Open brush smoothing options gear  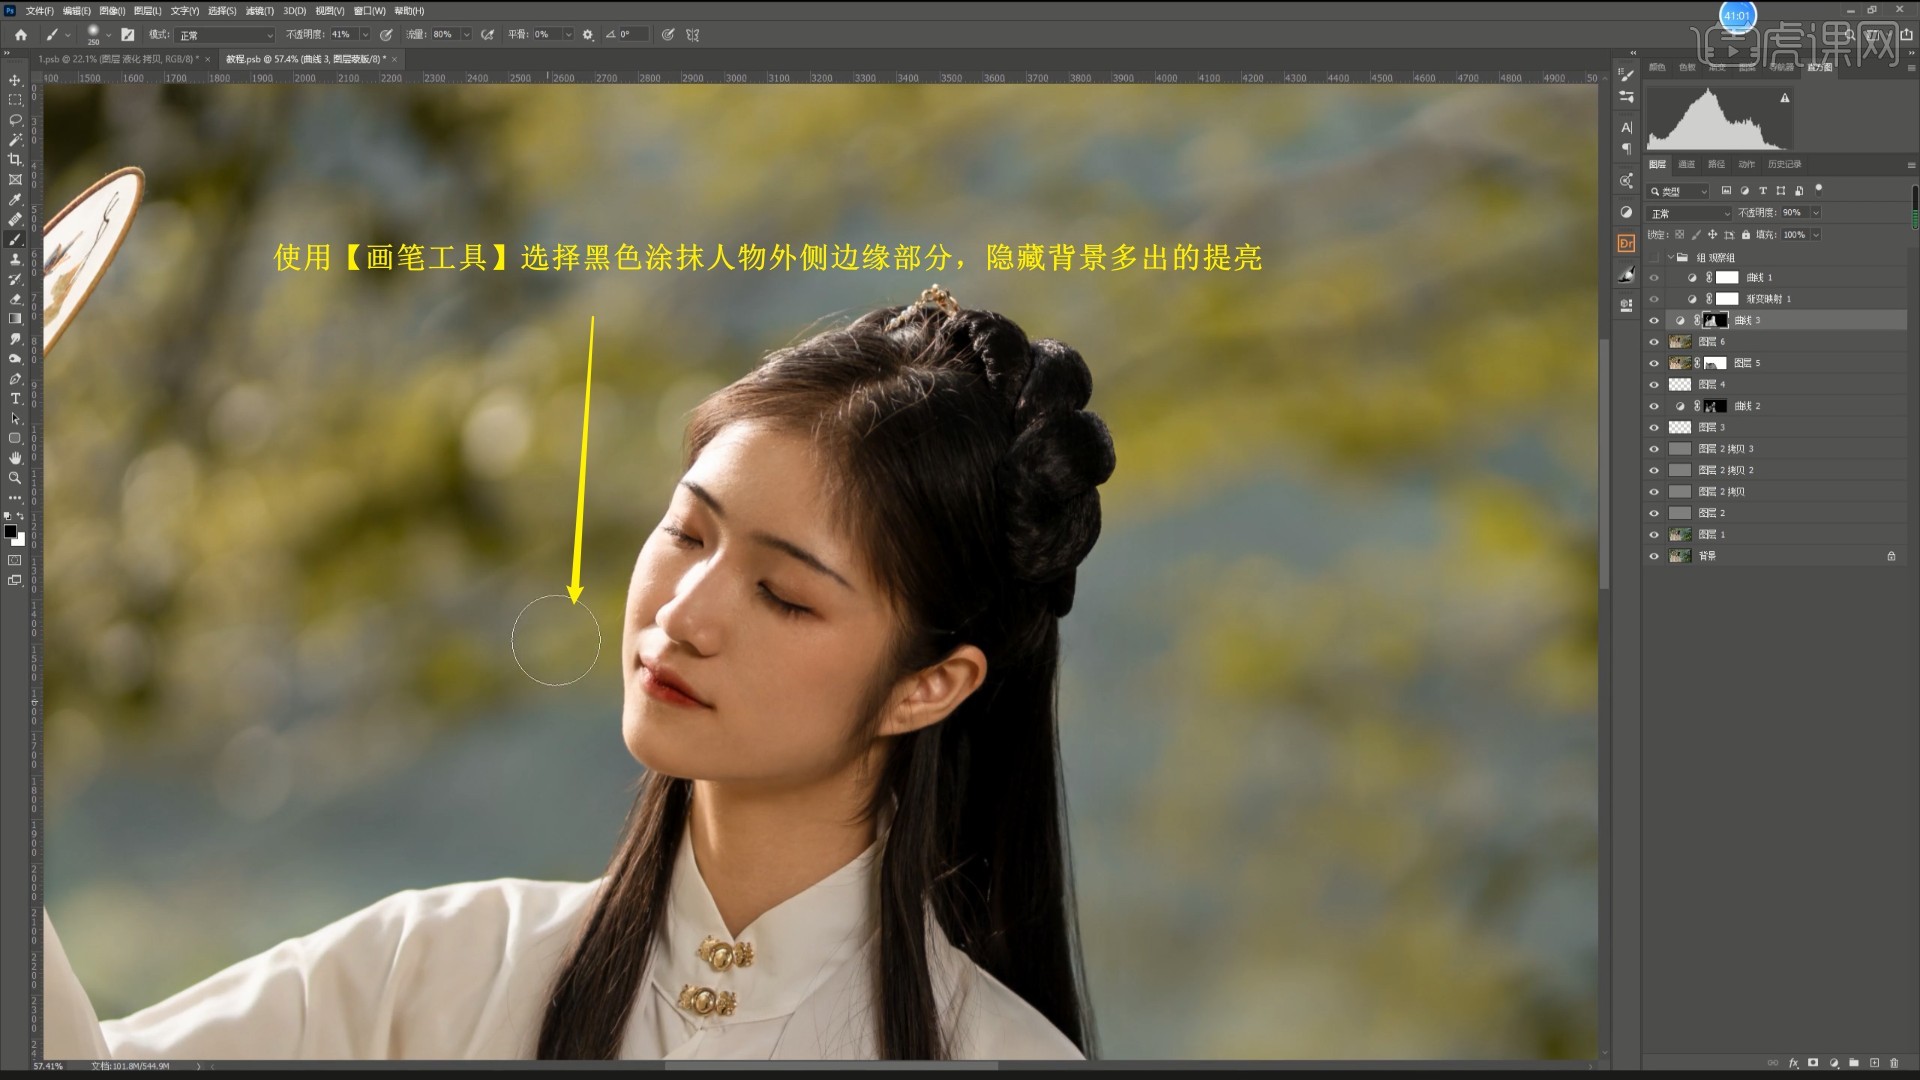click(x=588, y=34)
